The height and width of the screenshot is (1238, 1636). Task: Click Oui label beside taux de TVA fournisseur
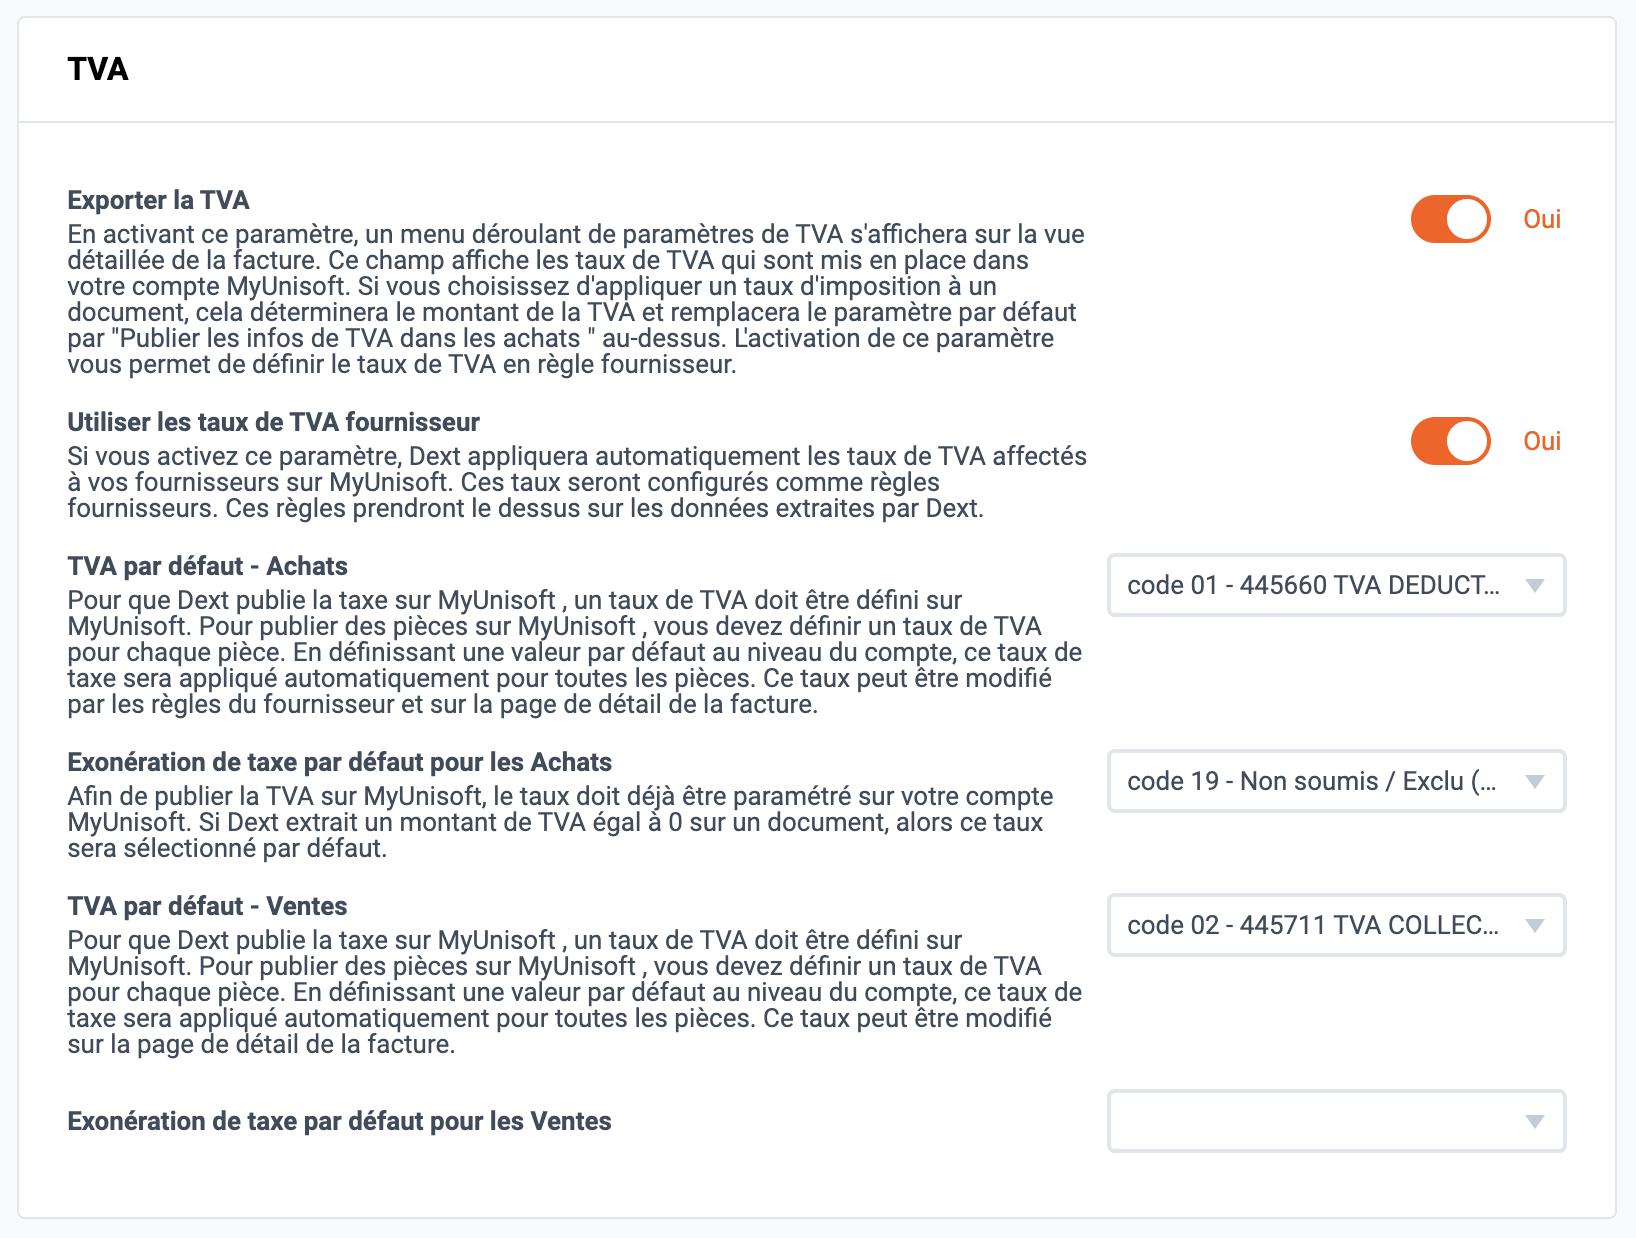1542,441
